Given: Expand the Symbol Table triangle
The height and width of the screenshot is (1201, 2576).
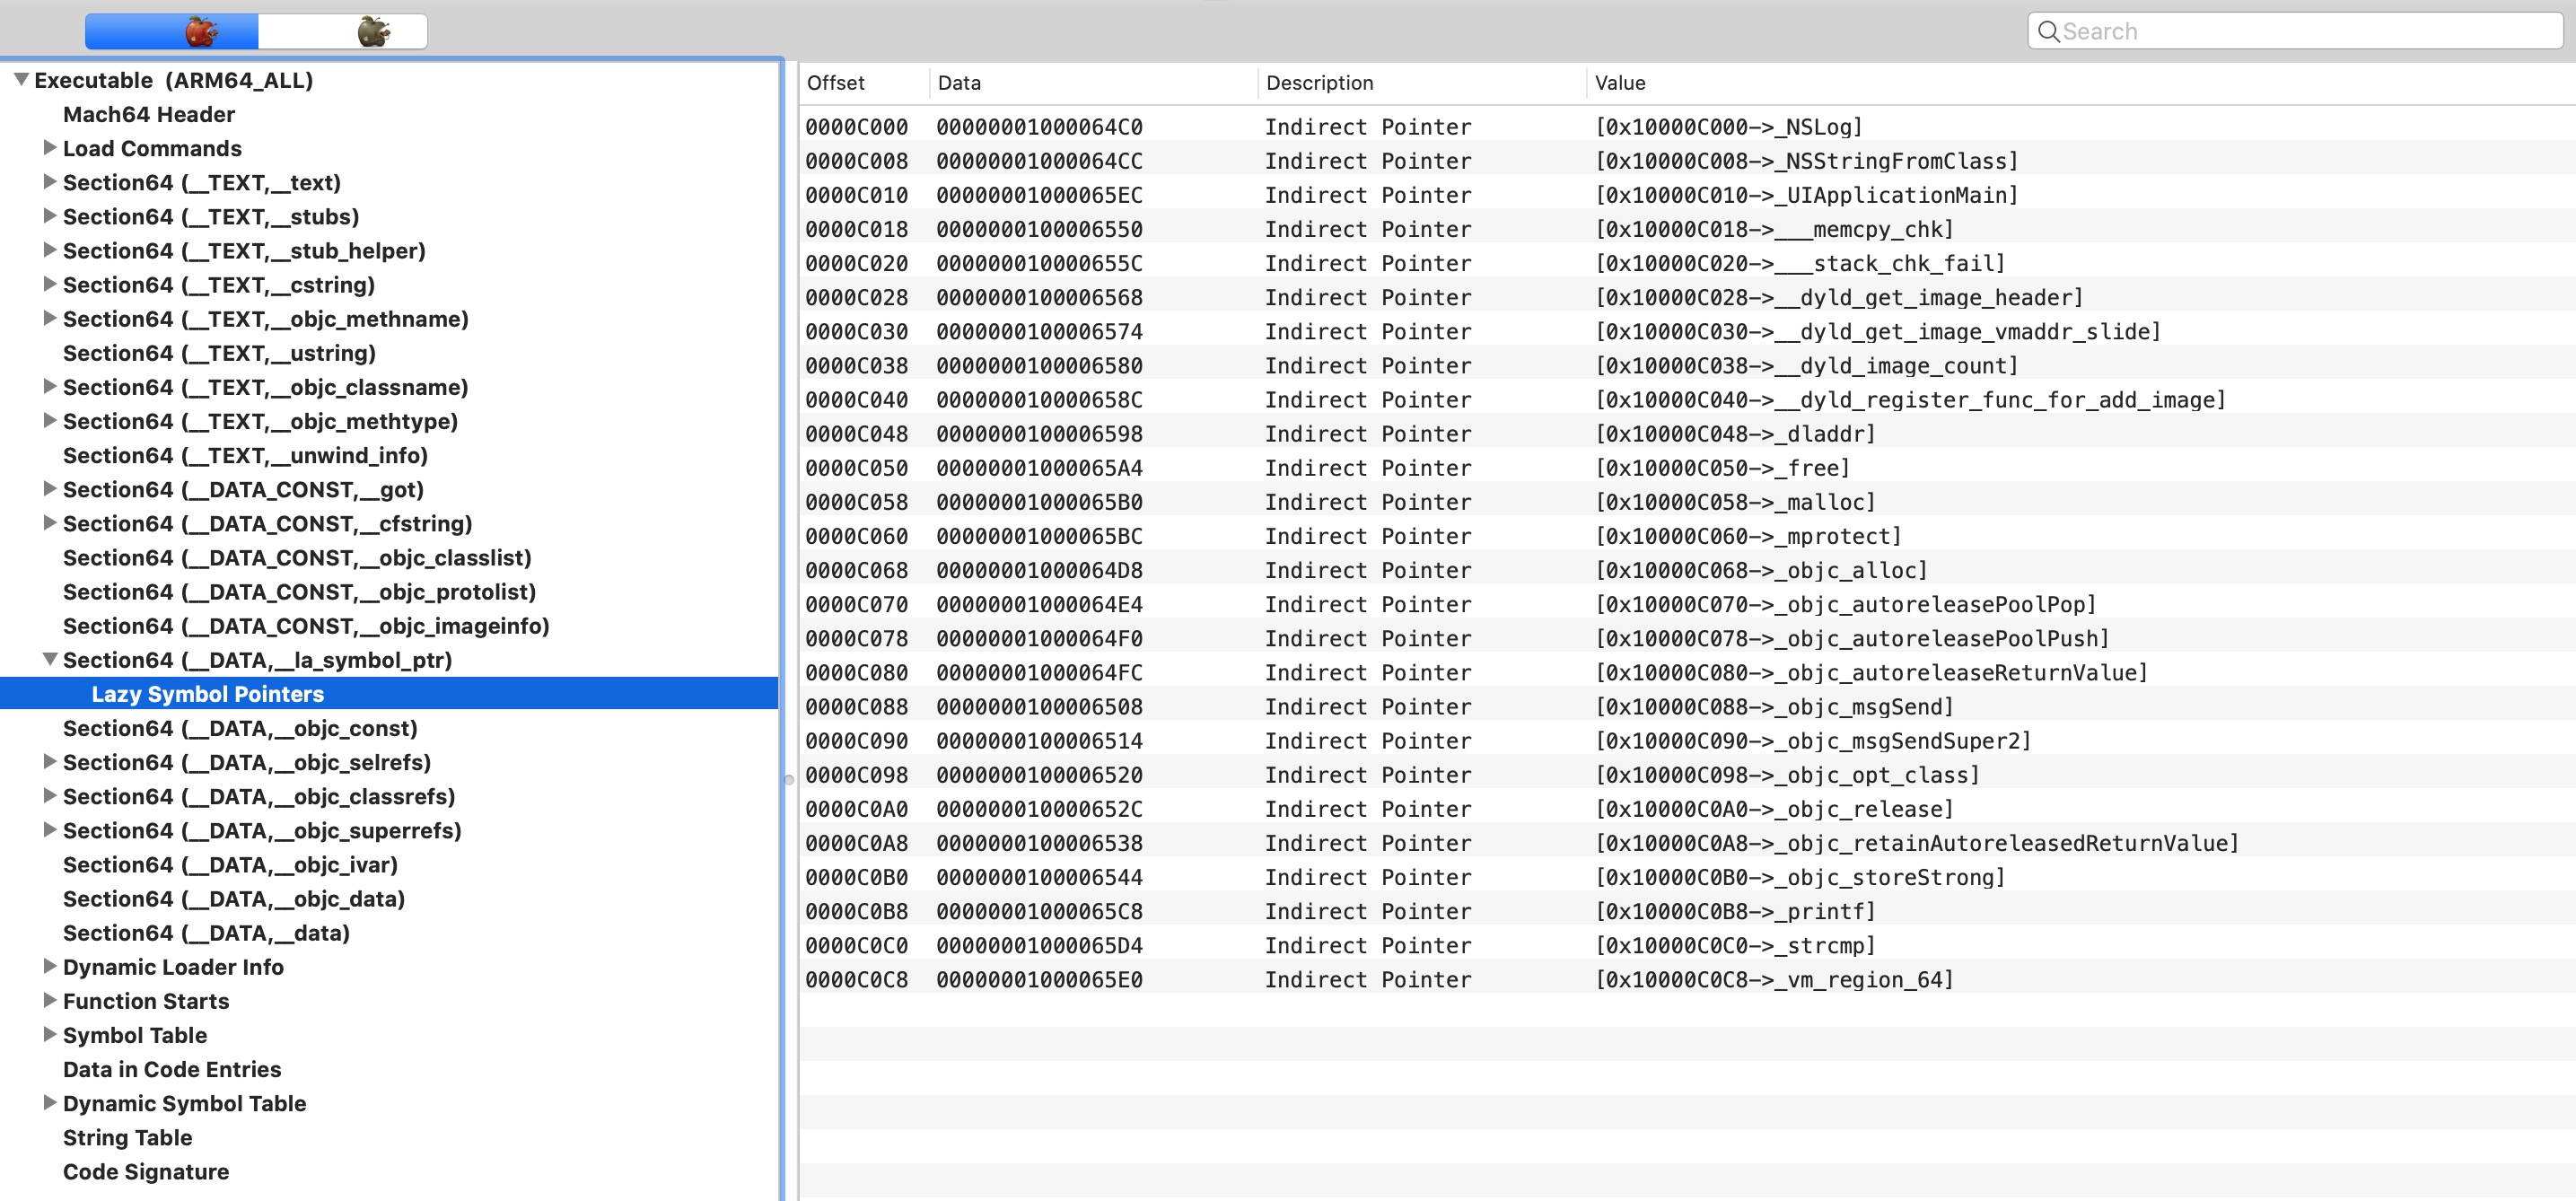Looking at the screenshot, I should coord(49,1034).
